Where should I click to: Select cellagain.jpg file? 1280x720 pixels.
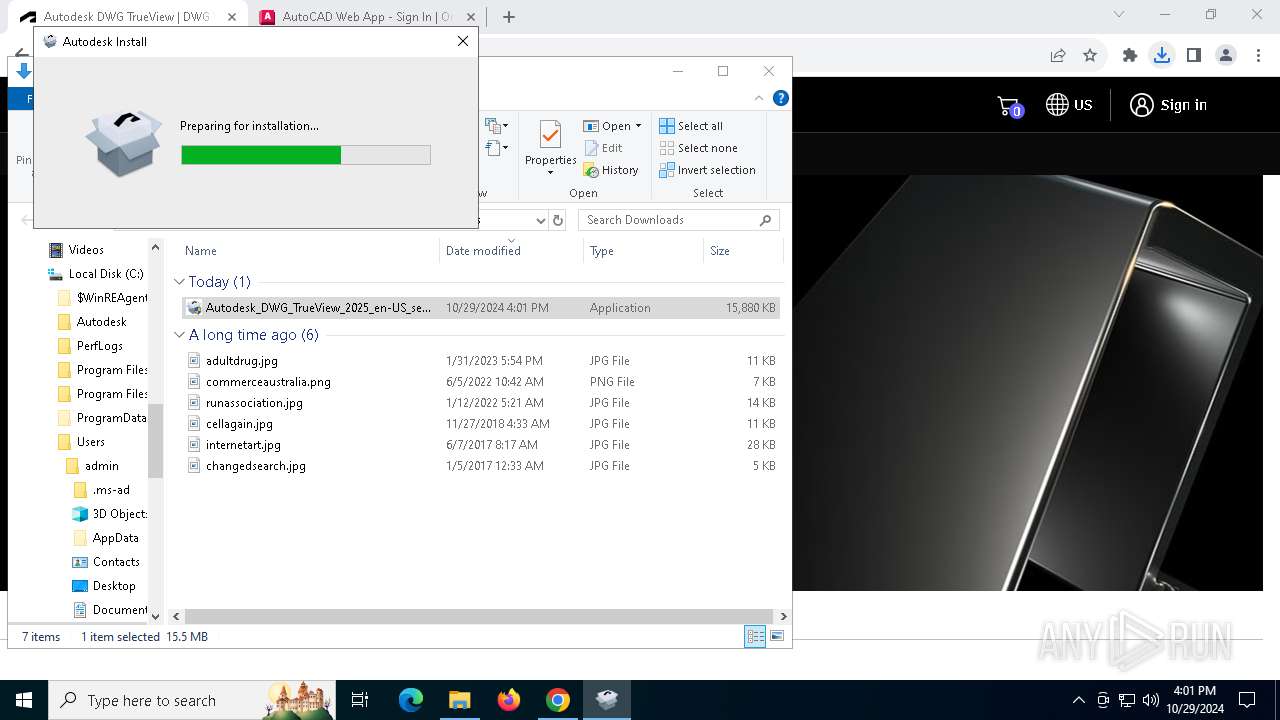coord(239,424)
